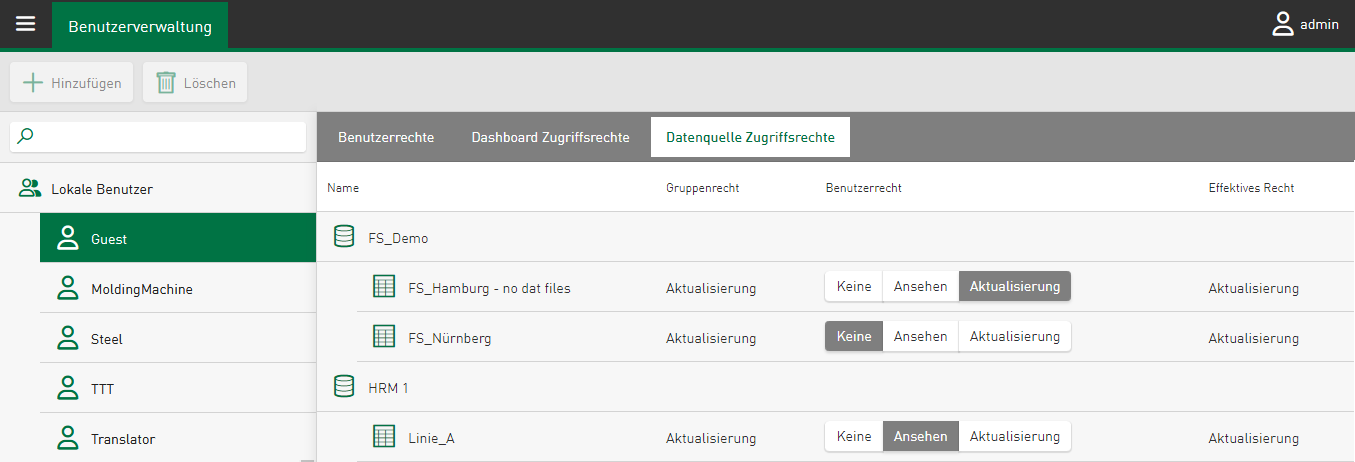1355x462 pixels.
Task: Open the hamburger main menu
Action: [x=25, y=24]
